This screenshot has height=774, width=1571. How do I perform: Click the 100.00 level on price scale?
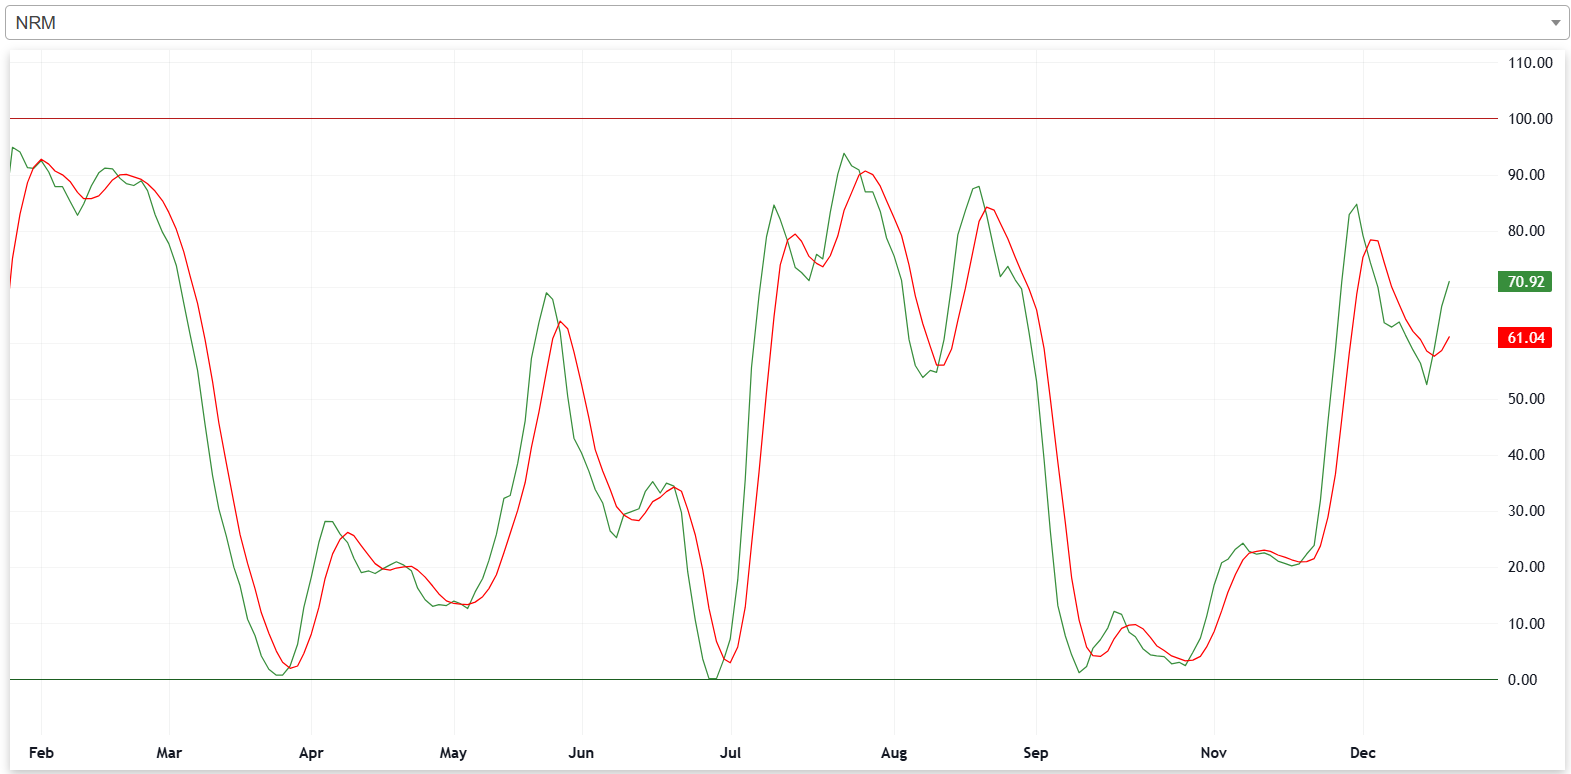point(1530,119)
